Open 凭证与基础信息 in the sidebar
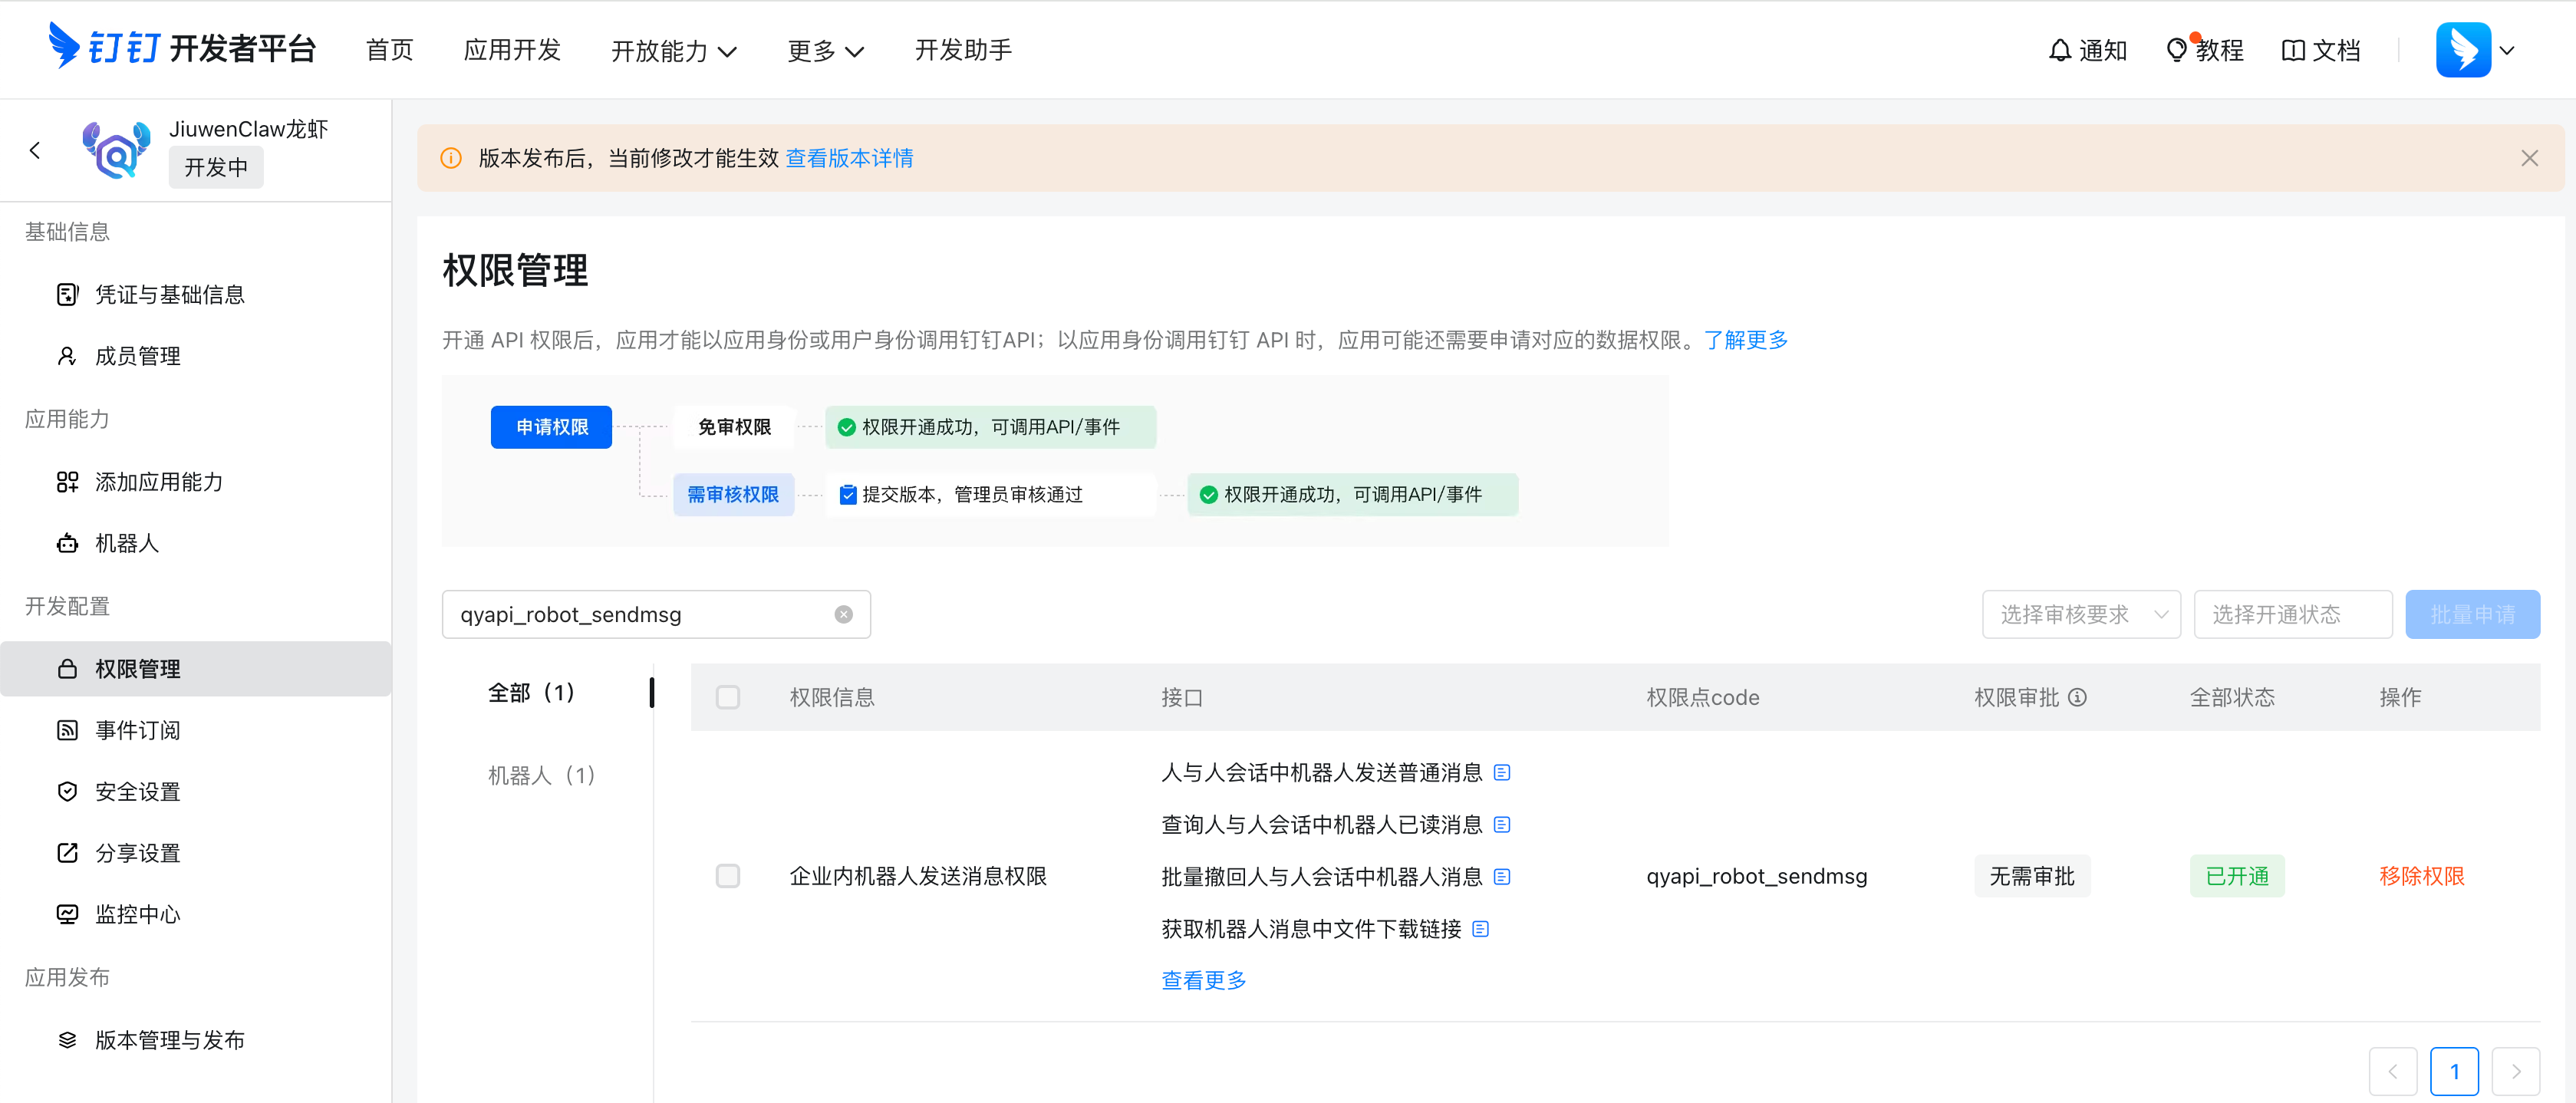The image size is (2576, 1103). click(x=169, y=293)
